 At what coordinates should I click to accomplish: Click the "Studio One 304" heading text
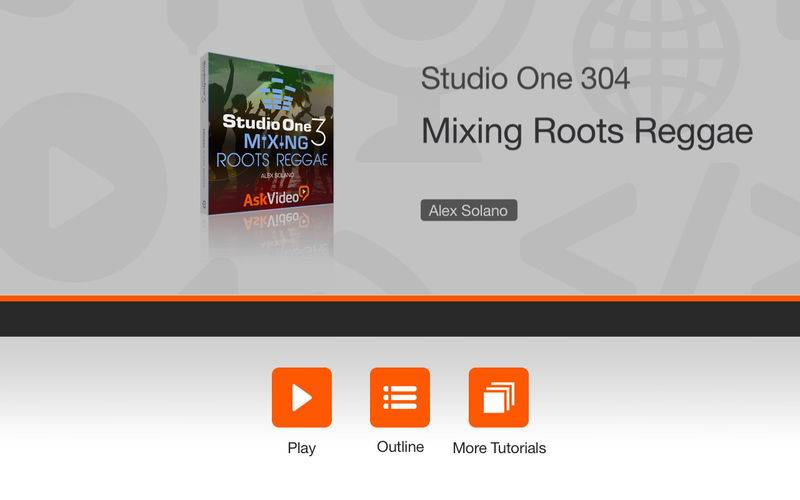[525, 79]
